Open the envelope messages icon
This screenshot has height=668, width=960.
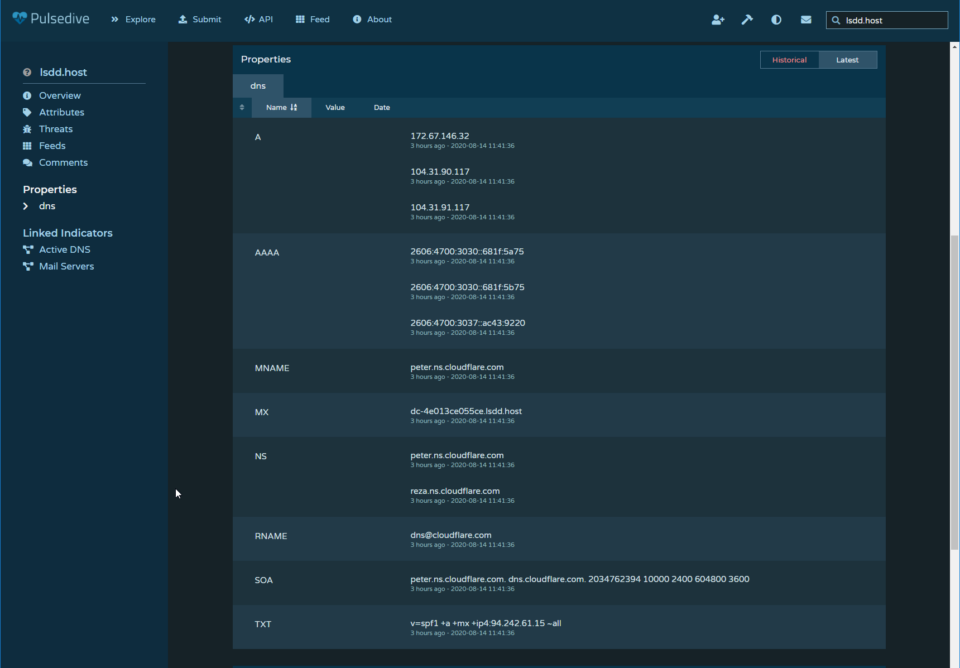click(806, 19)
